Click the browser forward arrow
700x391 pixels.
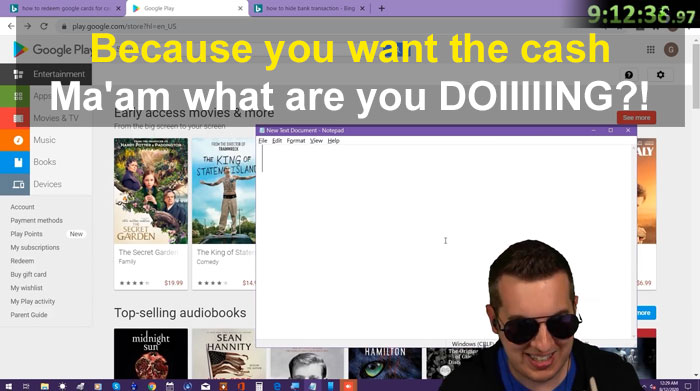(27, 26)
